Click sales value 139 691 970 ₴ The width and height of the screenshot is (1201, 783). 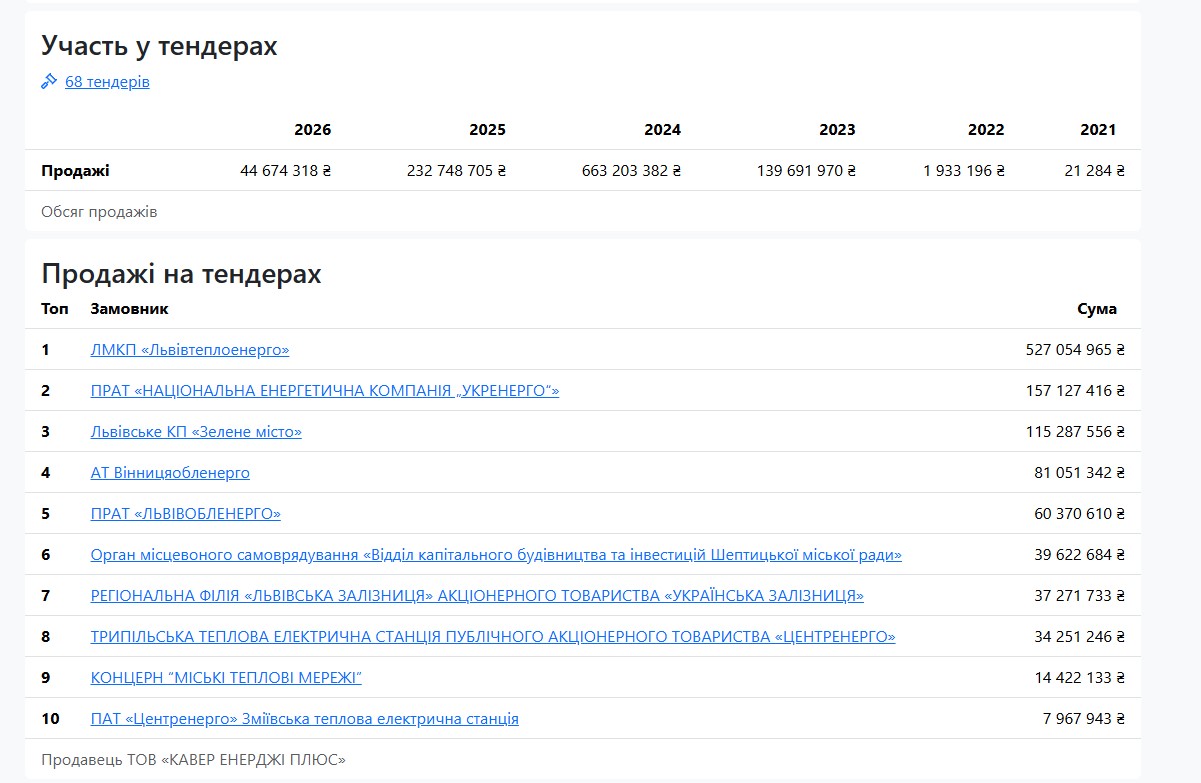[x=806, y=171]
